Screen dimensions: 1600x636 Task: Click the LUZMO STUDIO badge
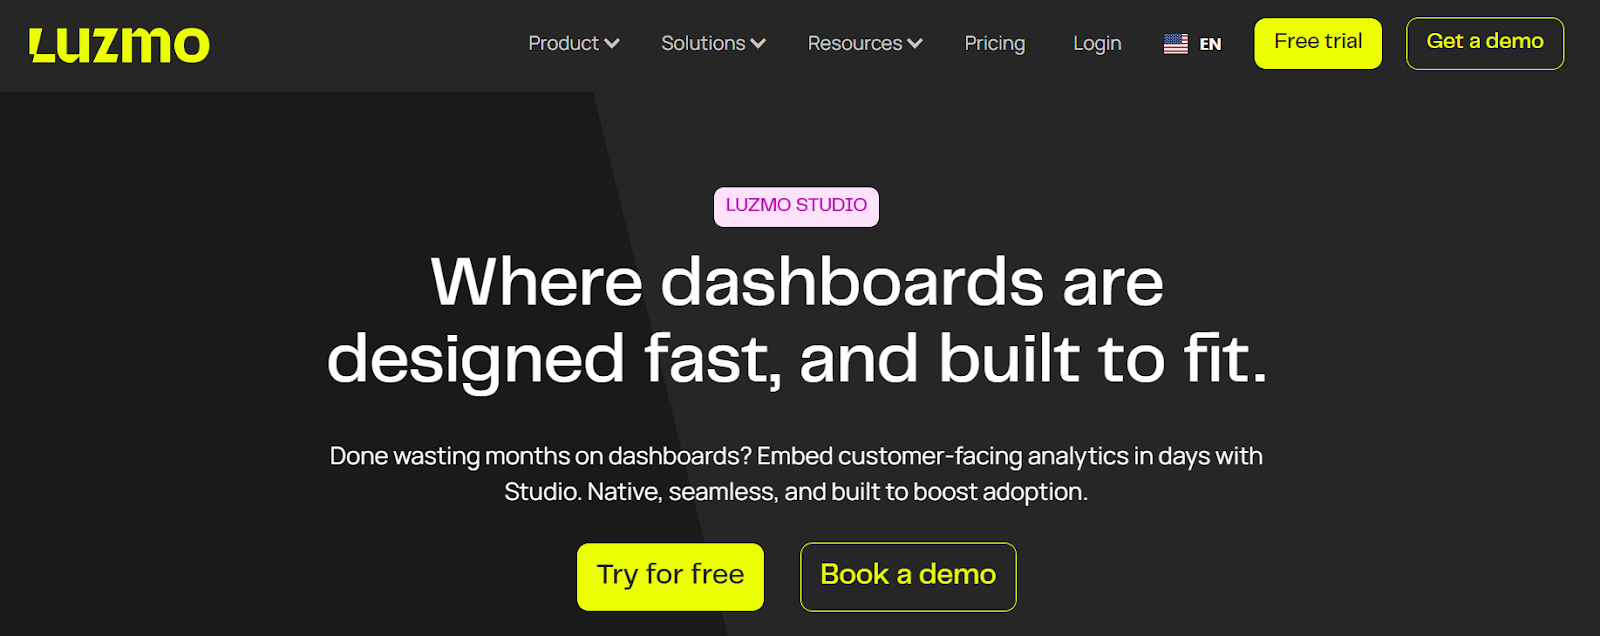click(x=796, y=206)
